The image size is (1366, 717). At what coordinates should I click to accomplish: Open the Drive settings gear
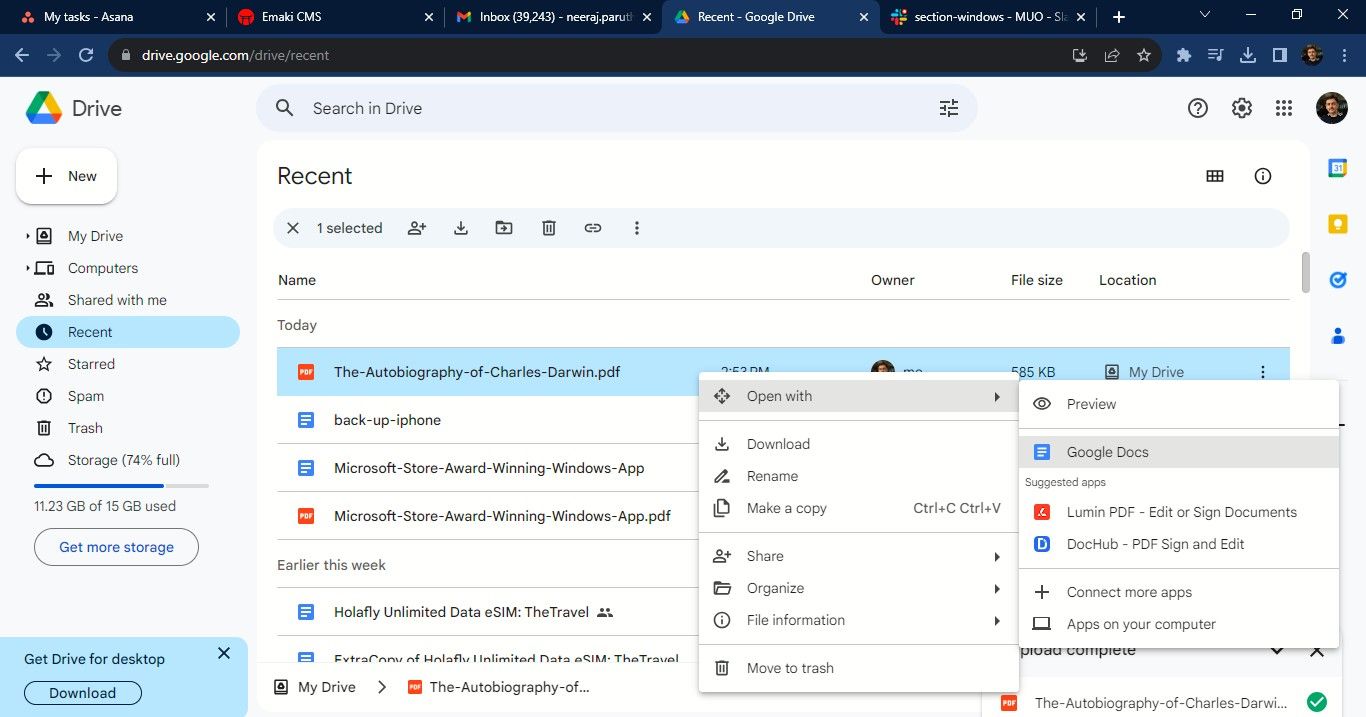1241,108
